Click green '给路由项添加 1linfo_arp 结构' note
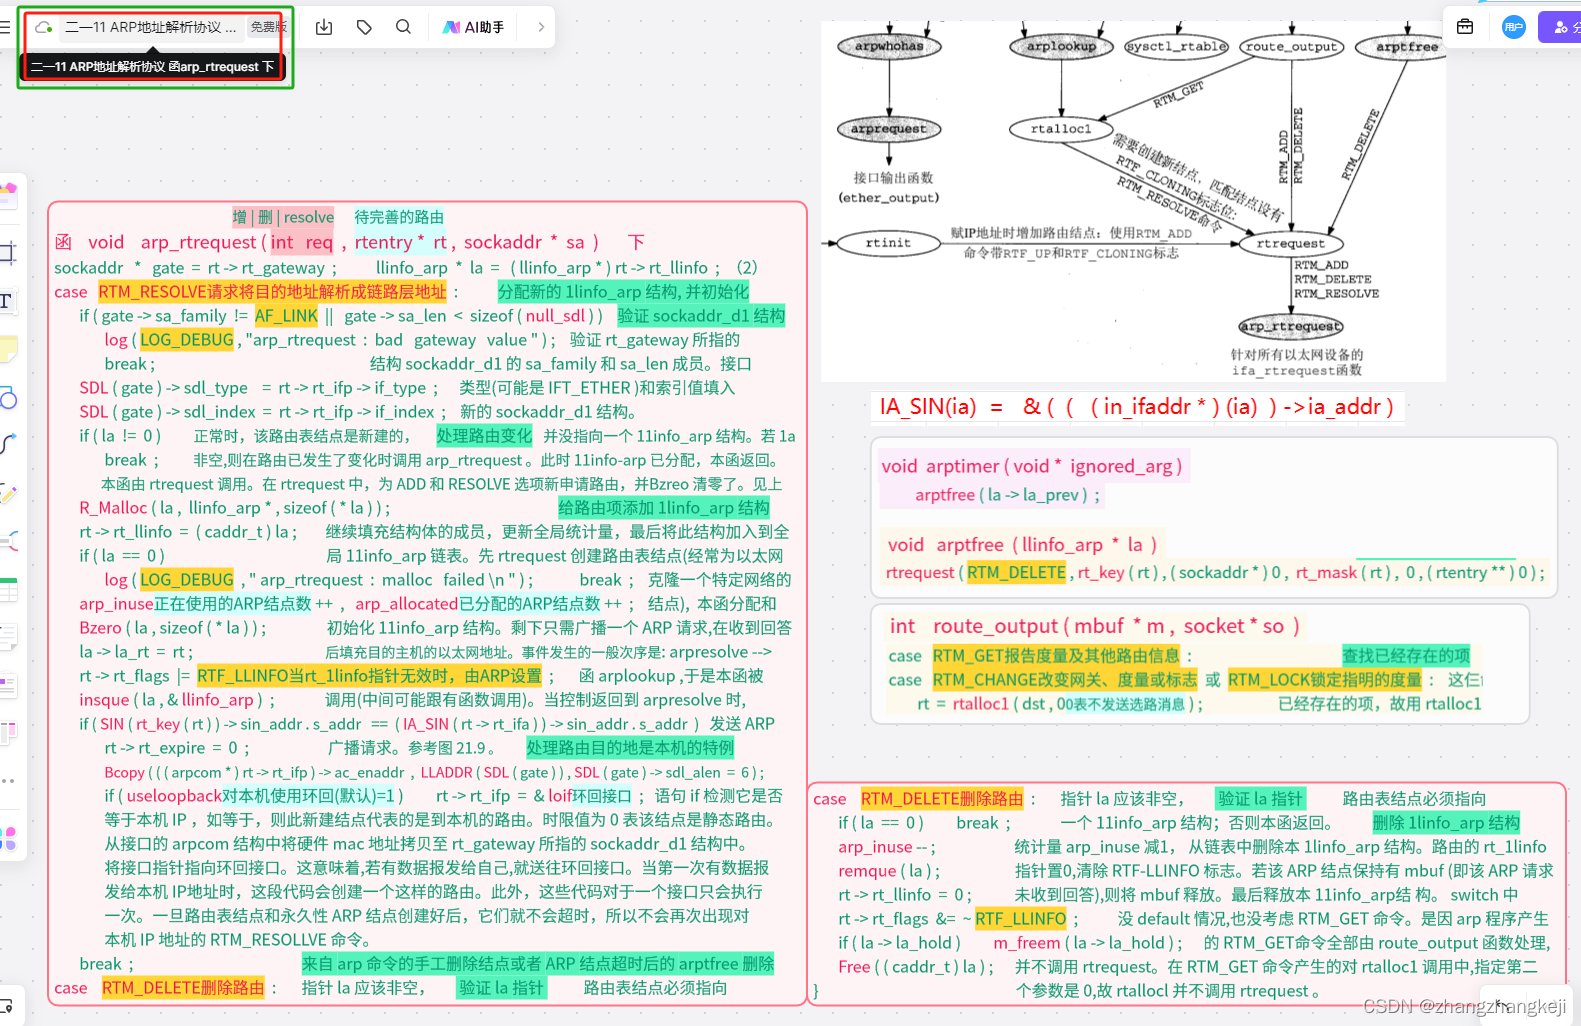The image size is (1581, 1026). point(664,508)
